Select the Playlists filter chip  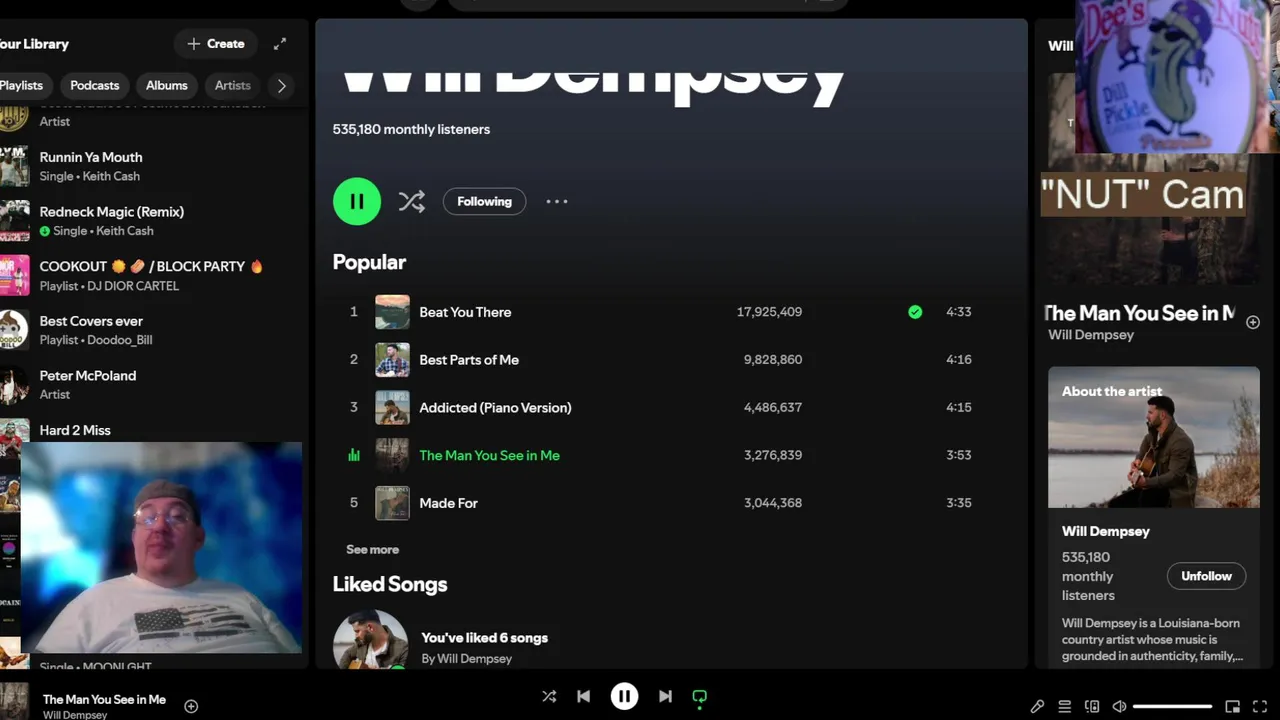pos(22,85)
